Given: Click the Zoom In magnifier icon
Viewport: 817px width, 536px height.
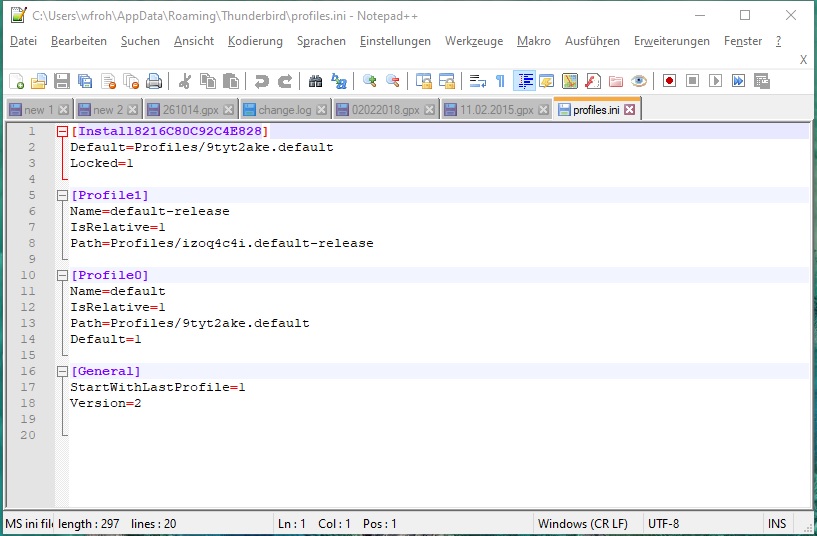Looking at the screenshot, I should point(370,81).
